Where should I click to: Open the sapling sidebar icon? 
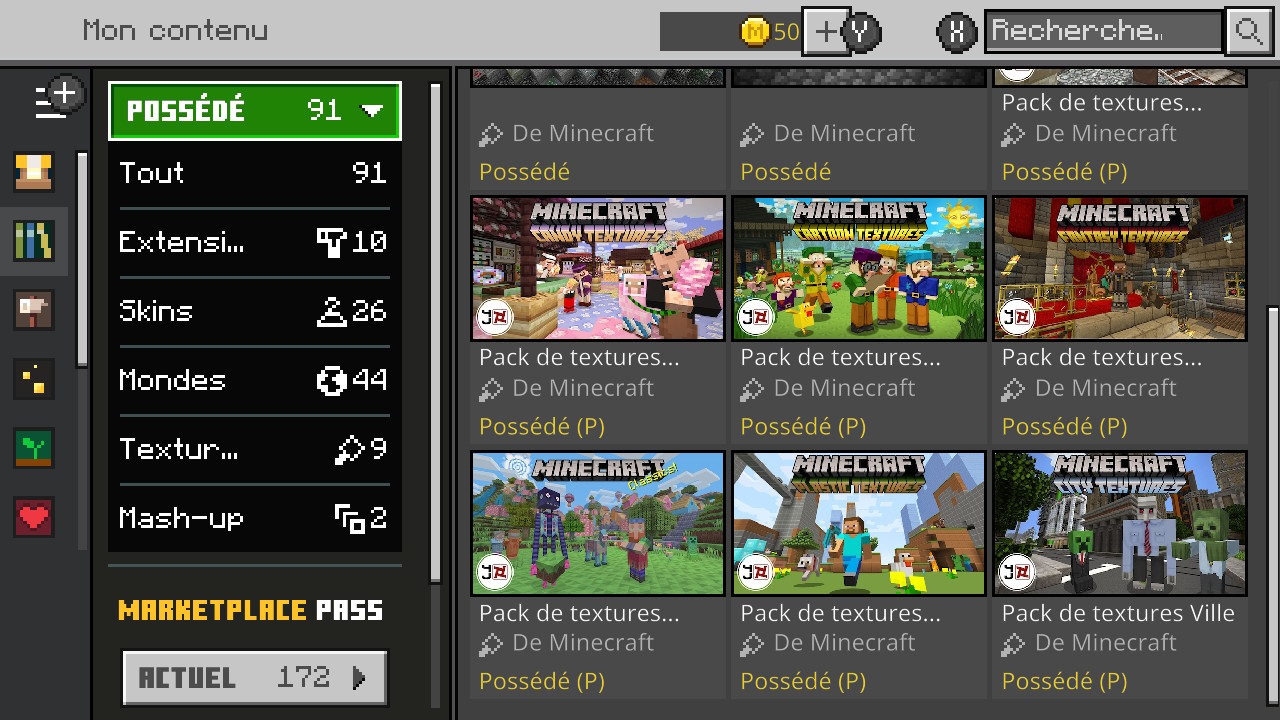coord(34,448)
